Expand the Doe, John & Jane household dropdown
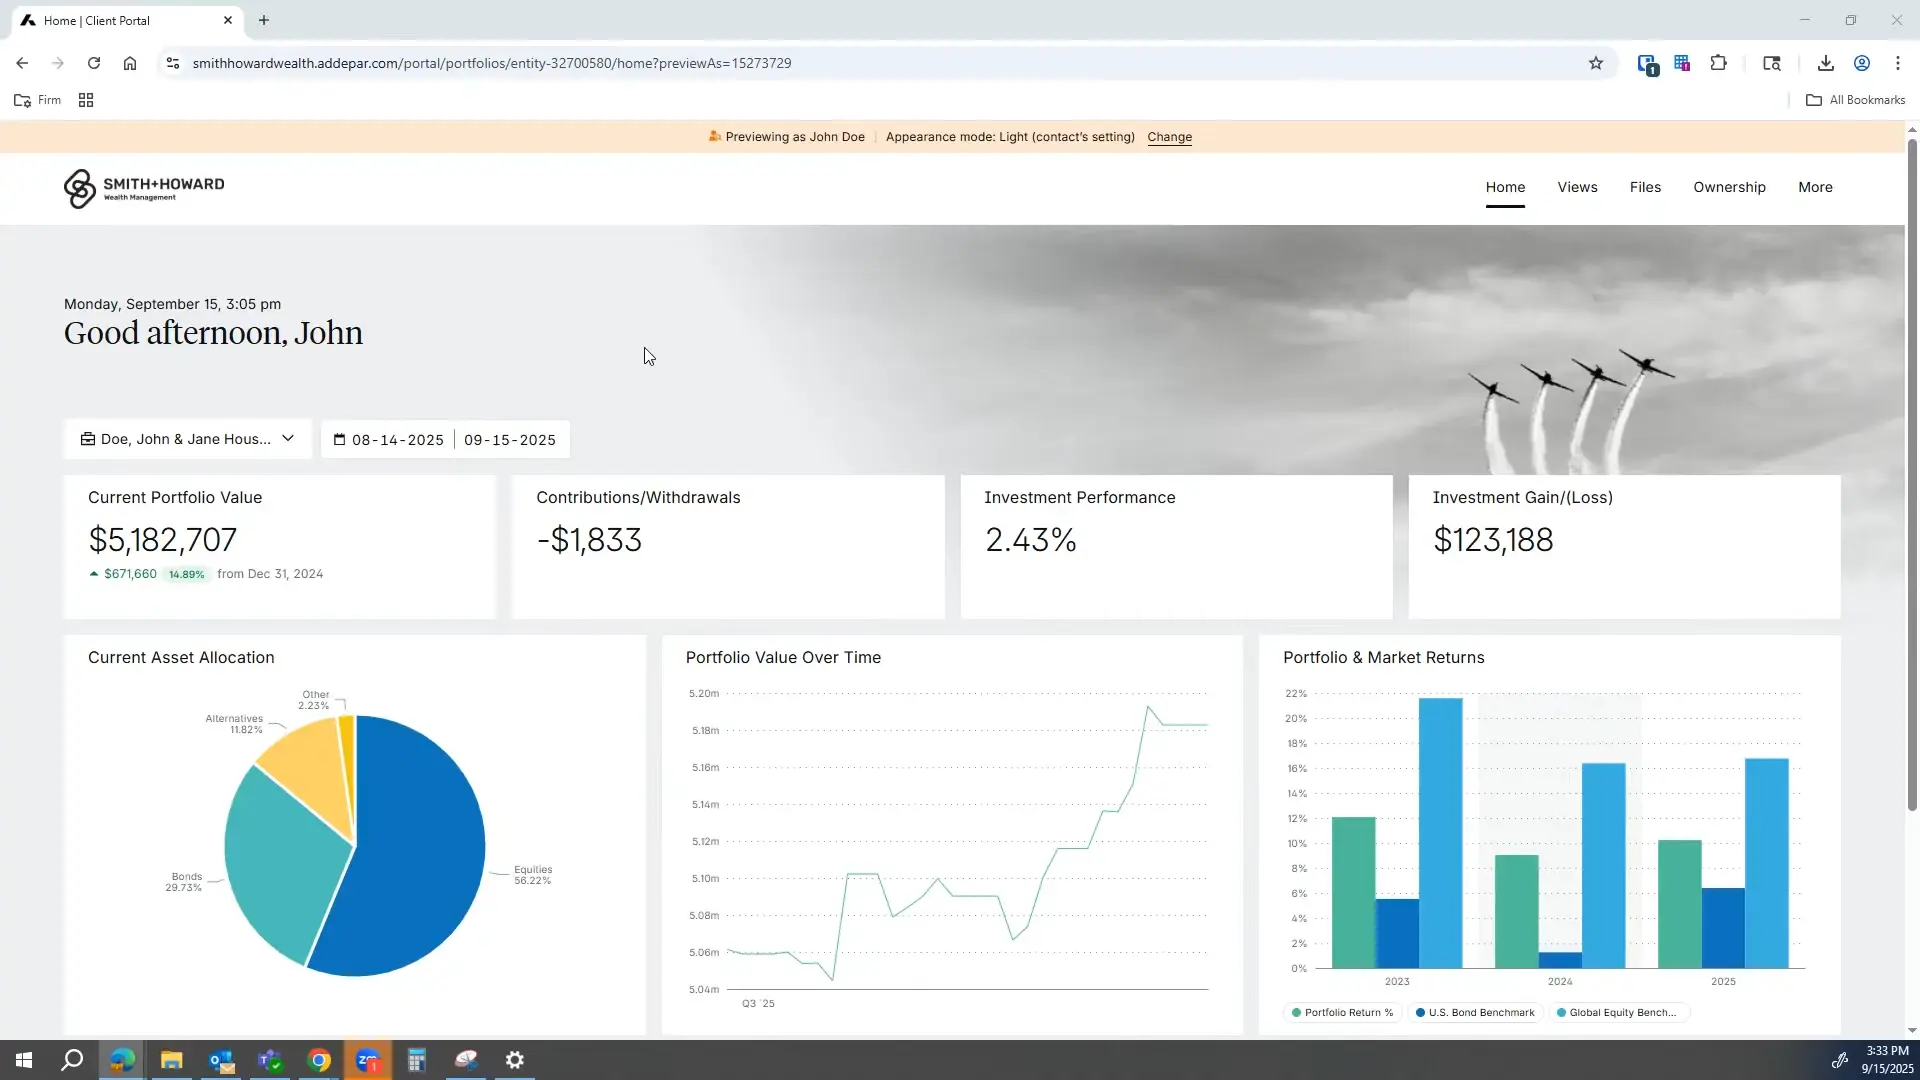Screen dimensions: 1920x1080 (x=187, y=439)
